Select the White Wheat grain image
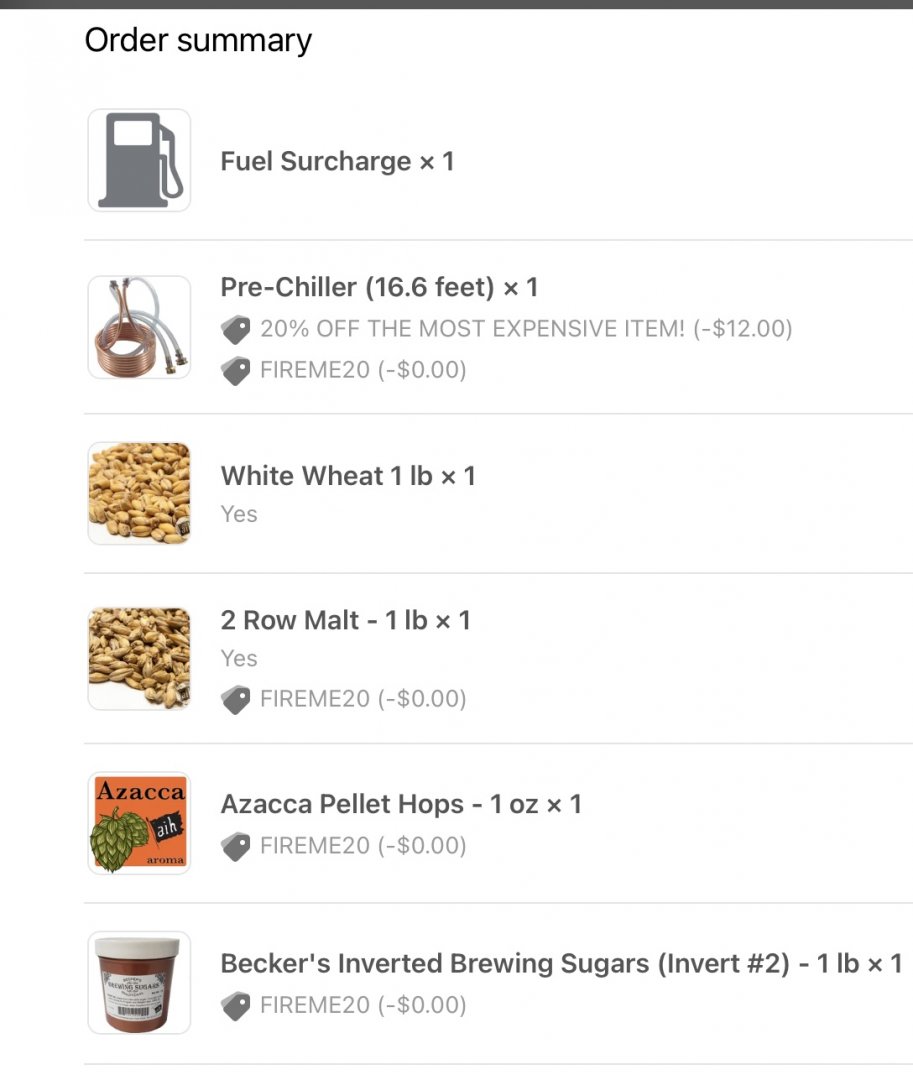This screenshot has width=913, height=1080. click(x=139, y=493)
